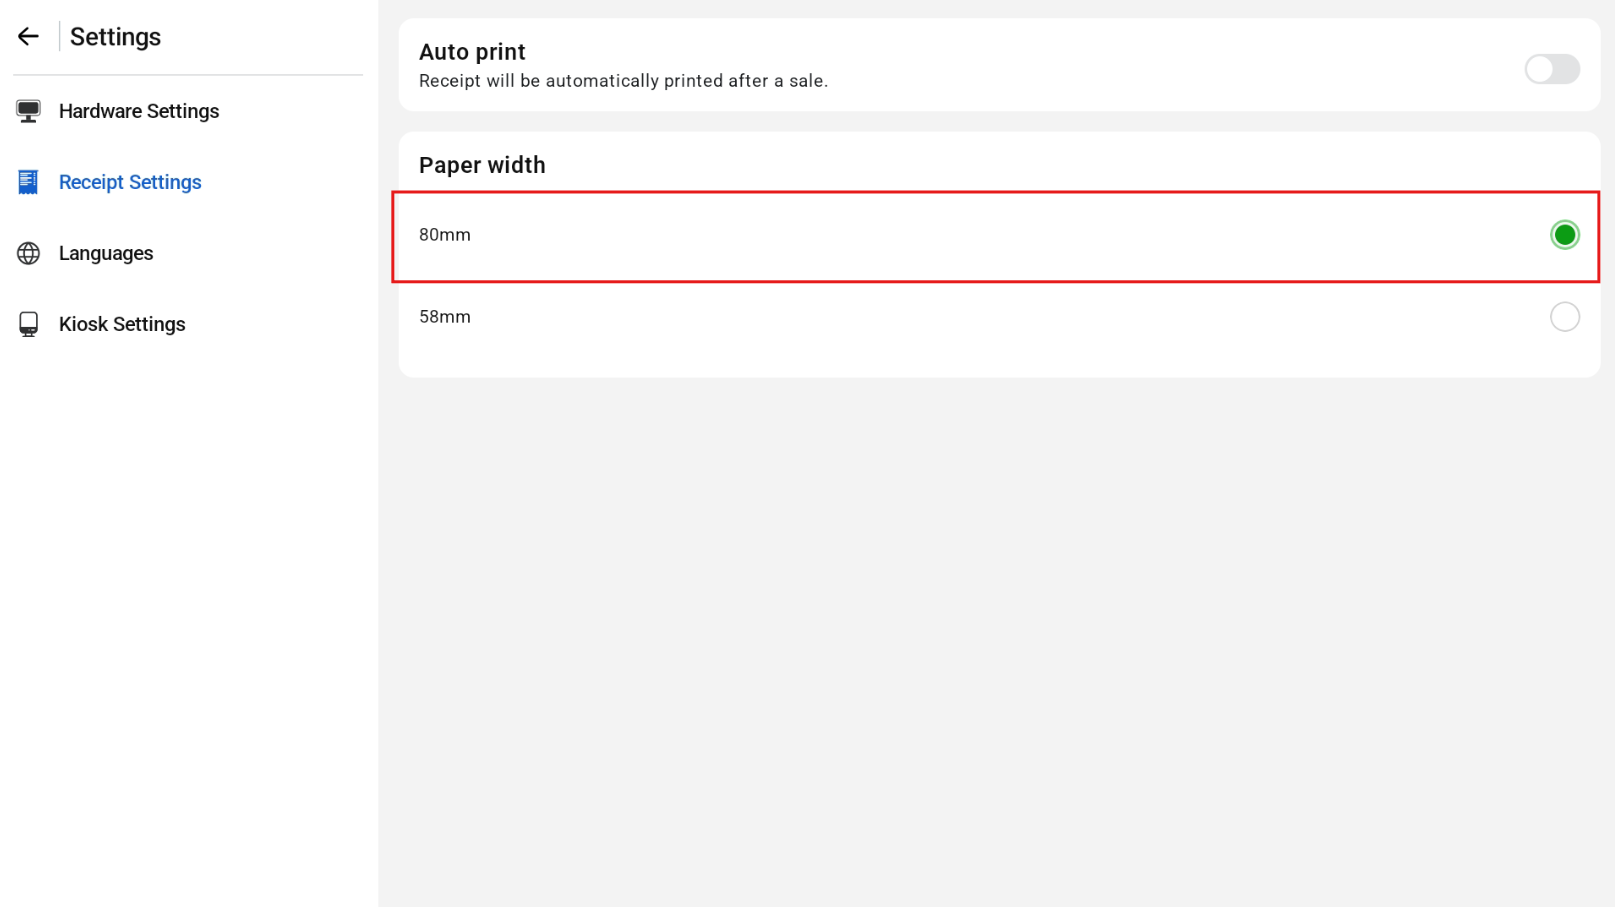Click the Kiosk Settings device icon
This screenshot has width=1615, height=907.
point(28,324)
